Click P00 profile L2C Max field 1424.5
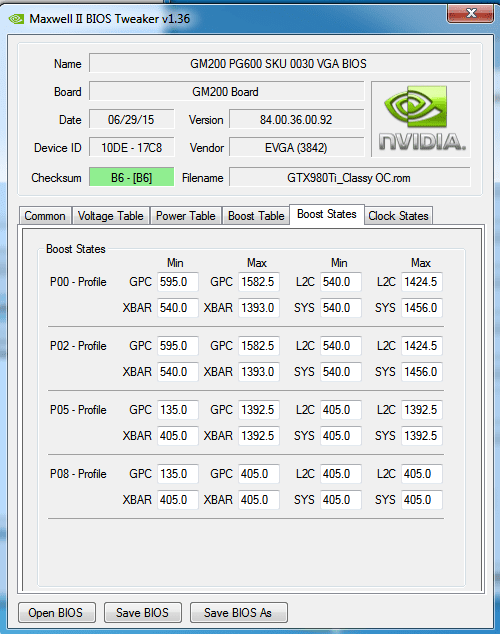500x634 pixels. tap(422, 282)
